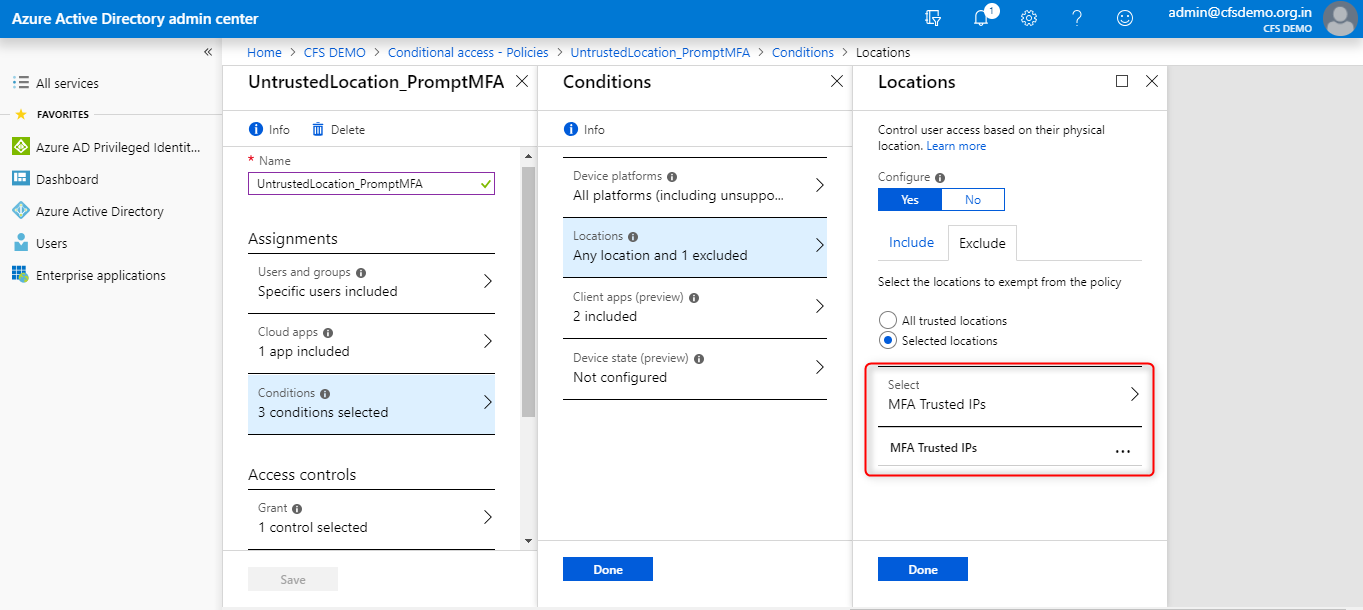
Task: Expand the Conditions row in the policy blade
Action: (371, 403)
